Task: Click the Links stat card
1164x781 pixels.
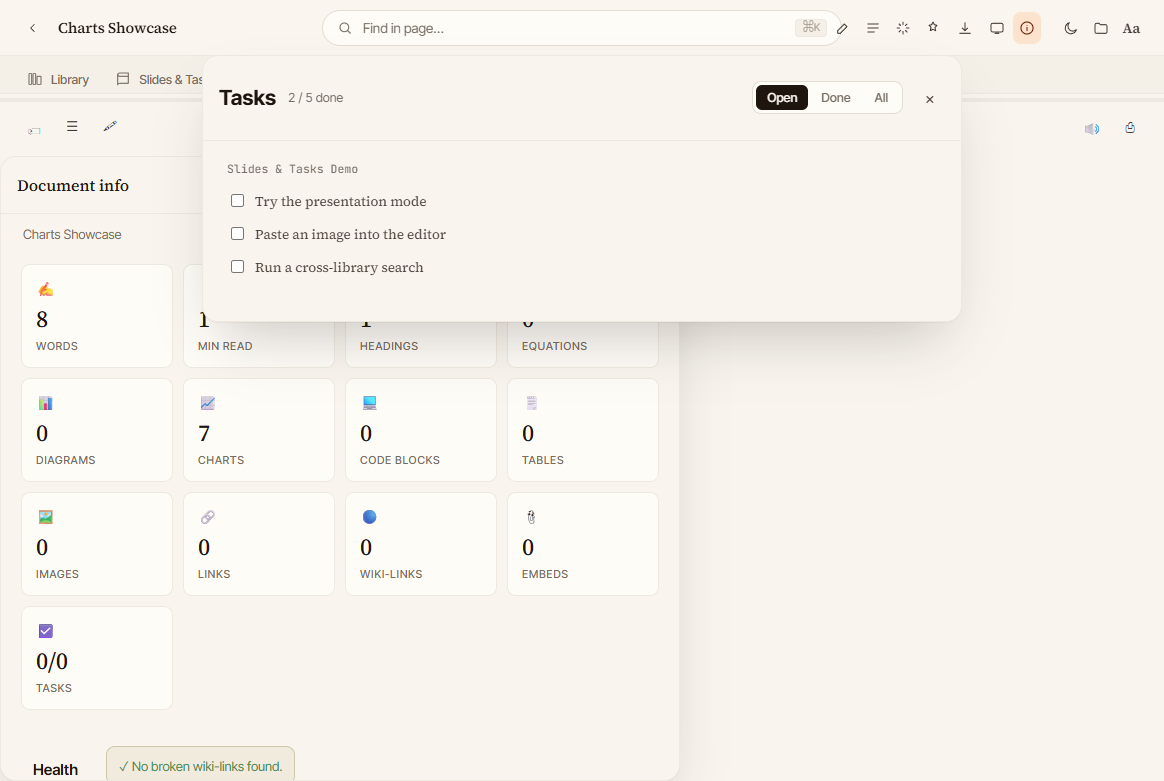Action: pyautogui.click(x=259, y=544)
